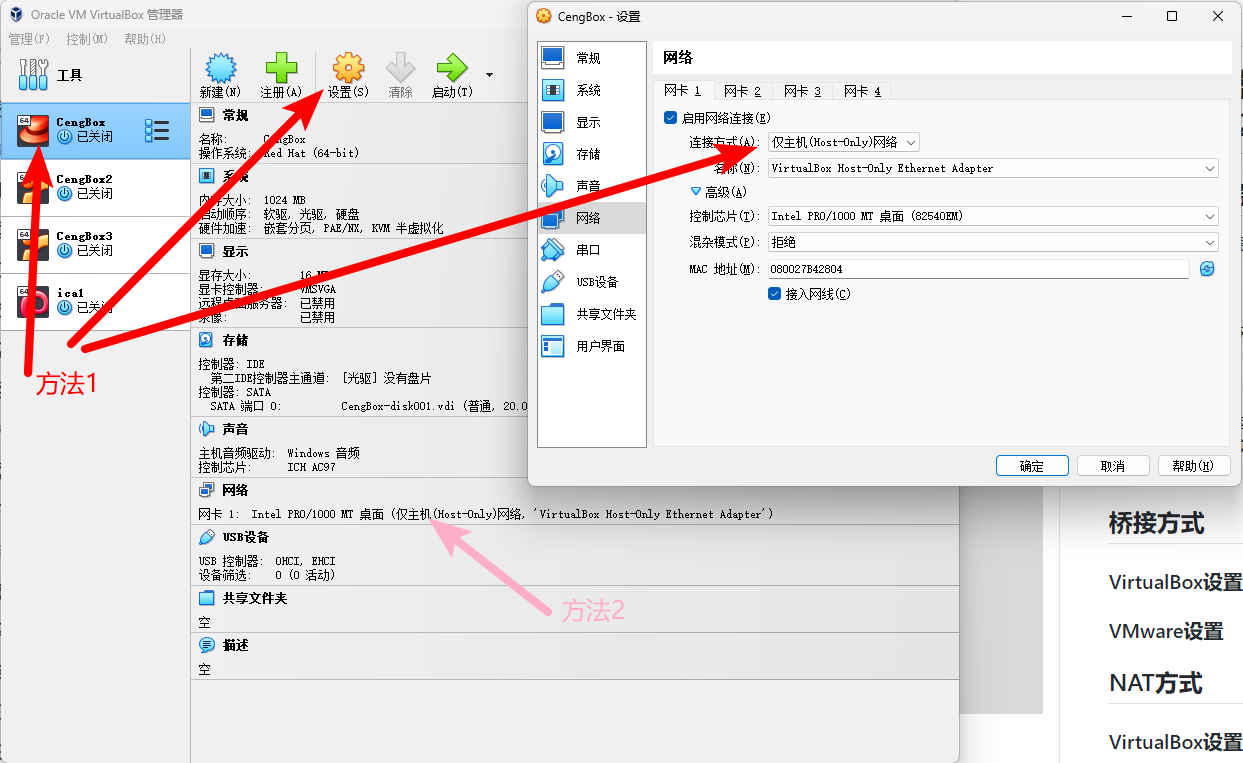Click the 桥接方式 heading in background page
This screenshot has height=763, width=1243.
pos(1157,523)
